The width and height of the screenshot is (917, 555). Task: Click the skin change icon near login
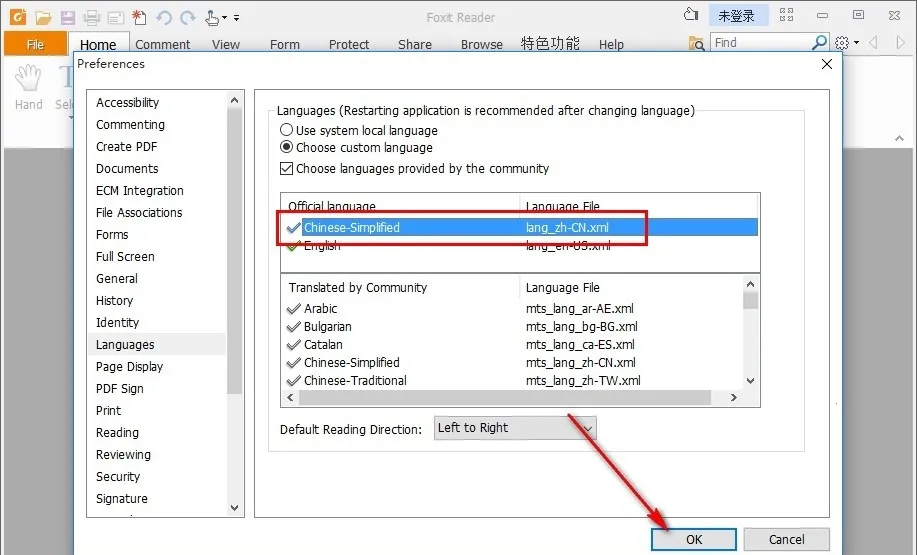click(691, 15)
